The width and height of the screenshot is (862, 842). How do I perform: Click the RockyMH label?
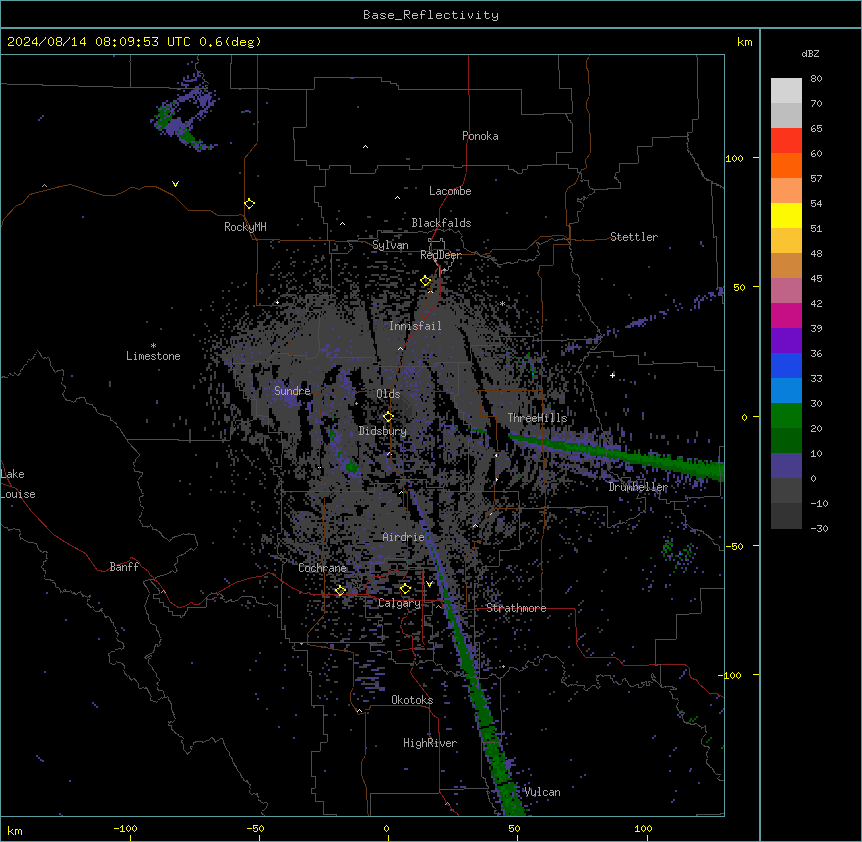[x=245, y=227]
